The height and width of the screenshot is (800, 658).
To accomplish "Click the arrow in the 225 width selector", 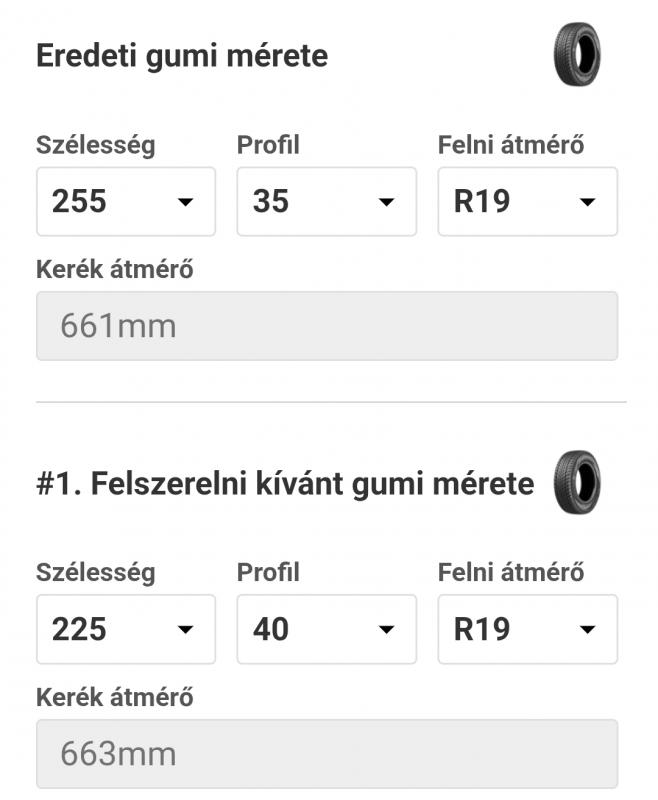I will (185, 630).
